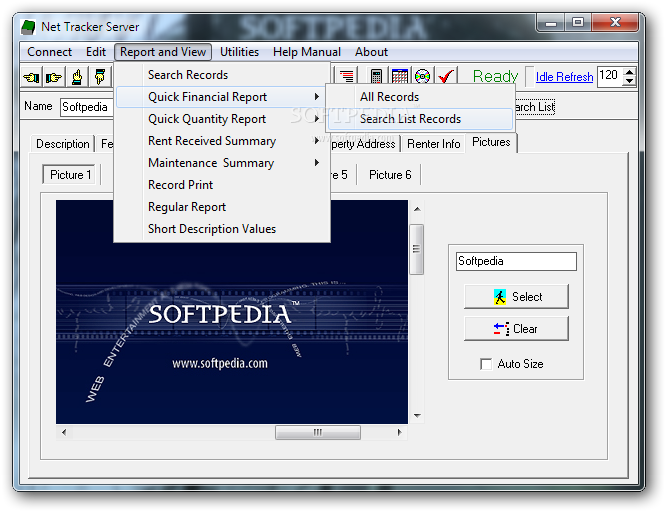
Task: Click the red checkmark toolbar icon
Action: tap(446, 76)
